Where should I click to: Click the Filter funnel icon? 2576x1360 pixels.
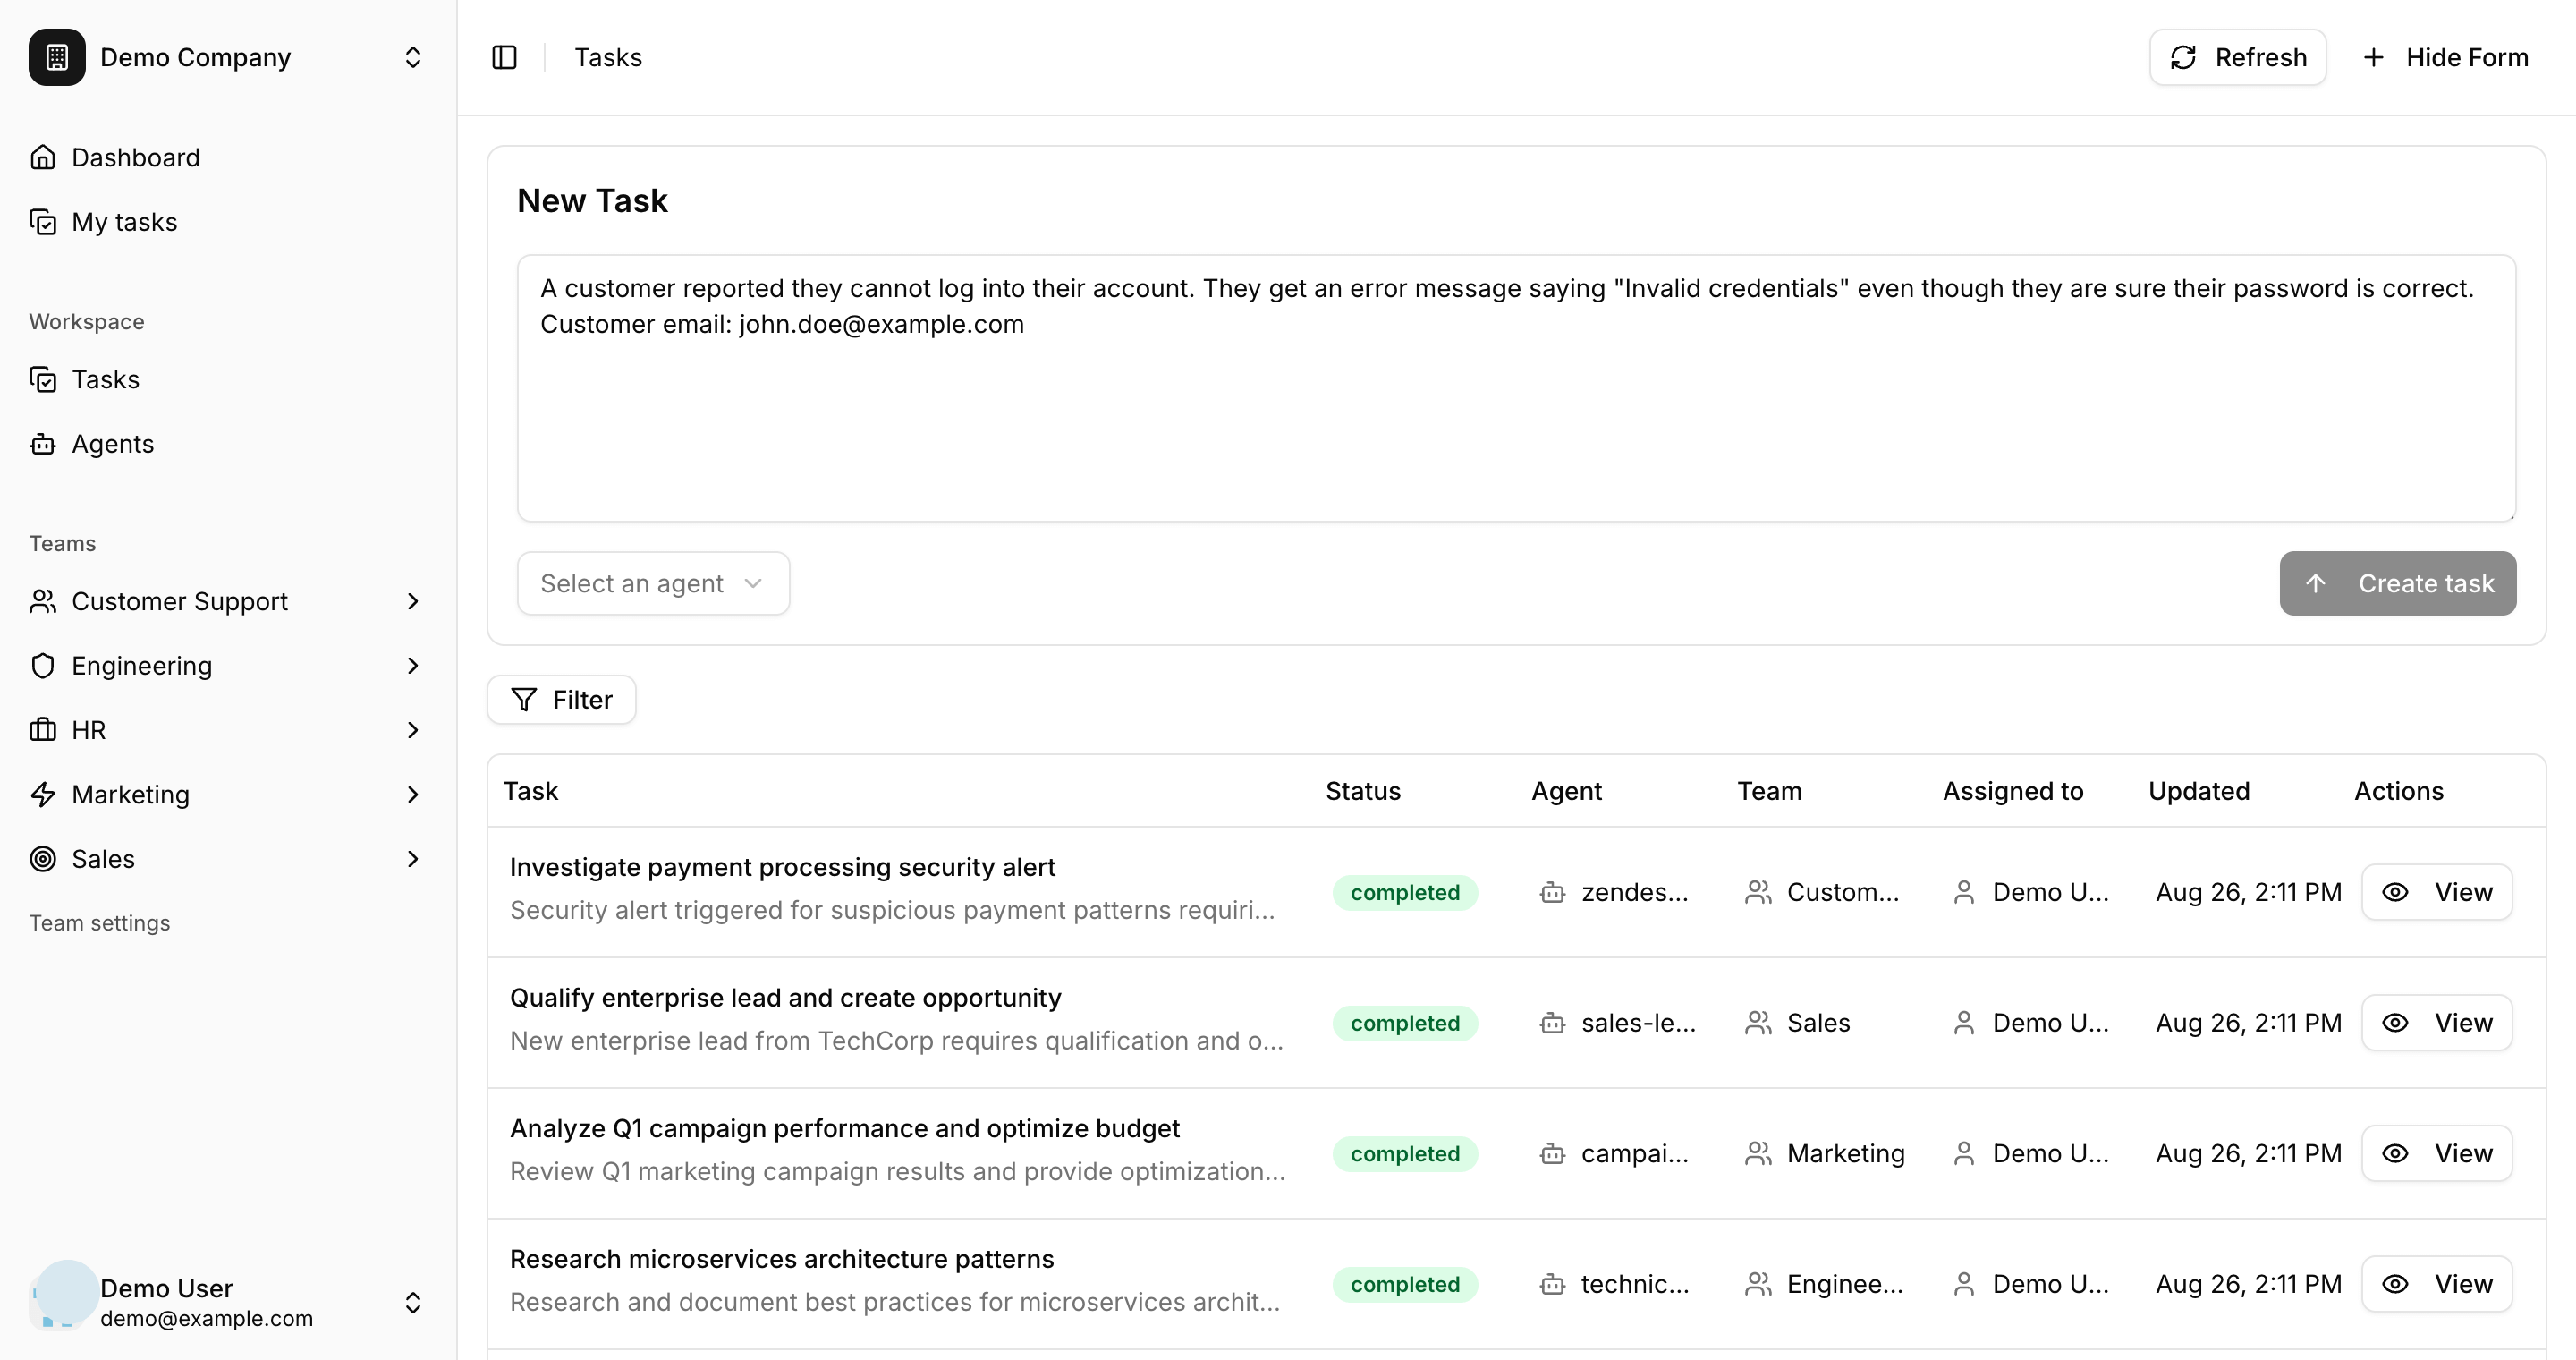click(x=524, y=700)
